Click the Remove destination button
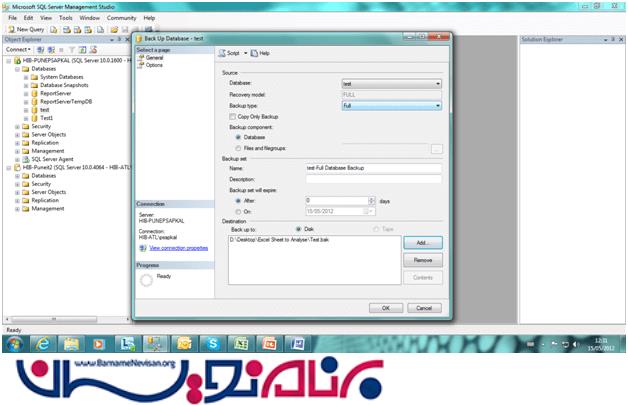The image size is (628, 405). [423, 260]
